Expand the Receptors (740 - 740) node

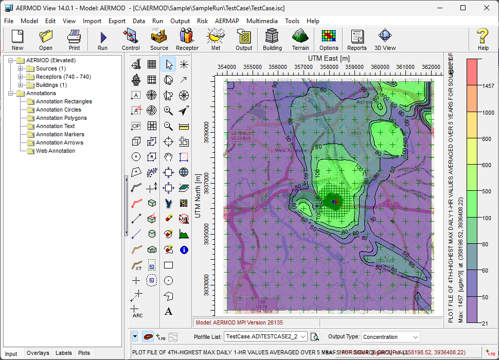(x=20, y=77)
